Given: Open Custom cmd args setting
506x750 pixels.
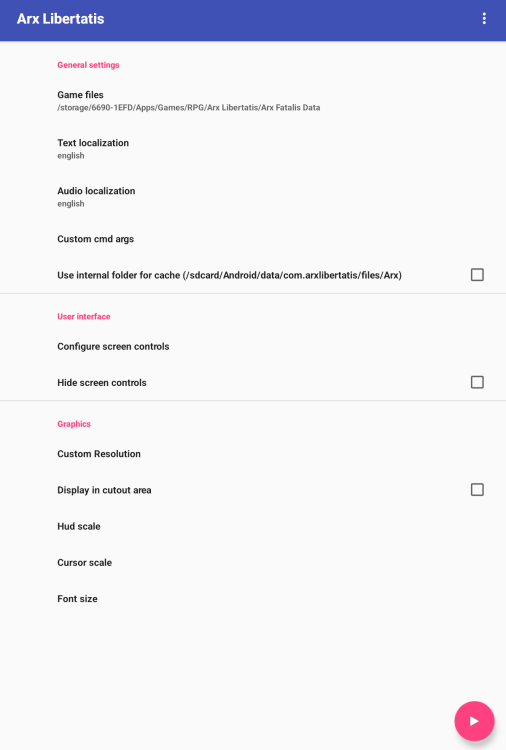Looking at the screenshot, I should [x=253, y=239].
